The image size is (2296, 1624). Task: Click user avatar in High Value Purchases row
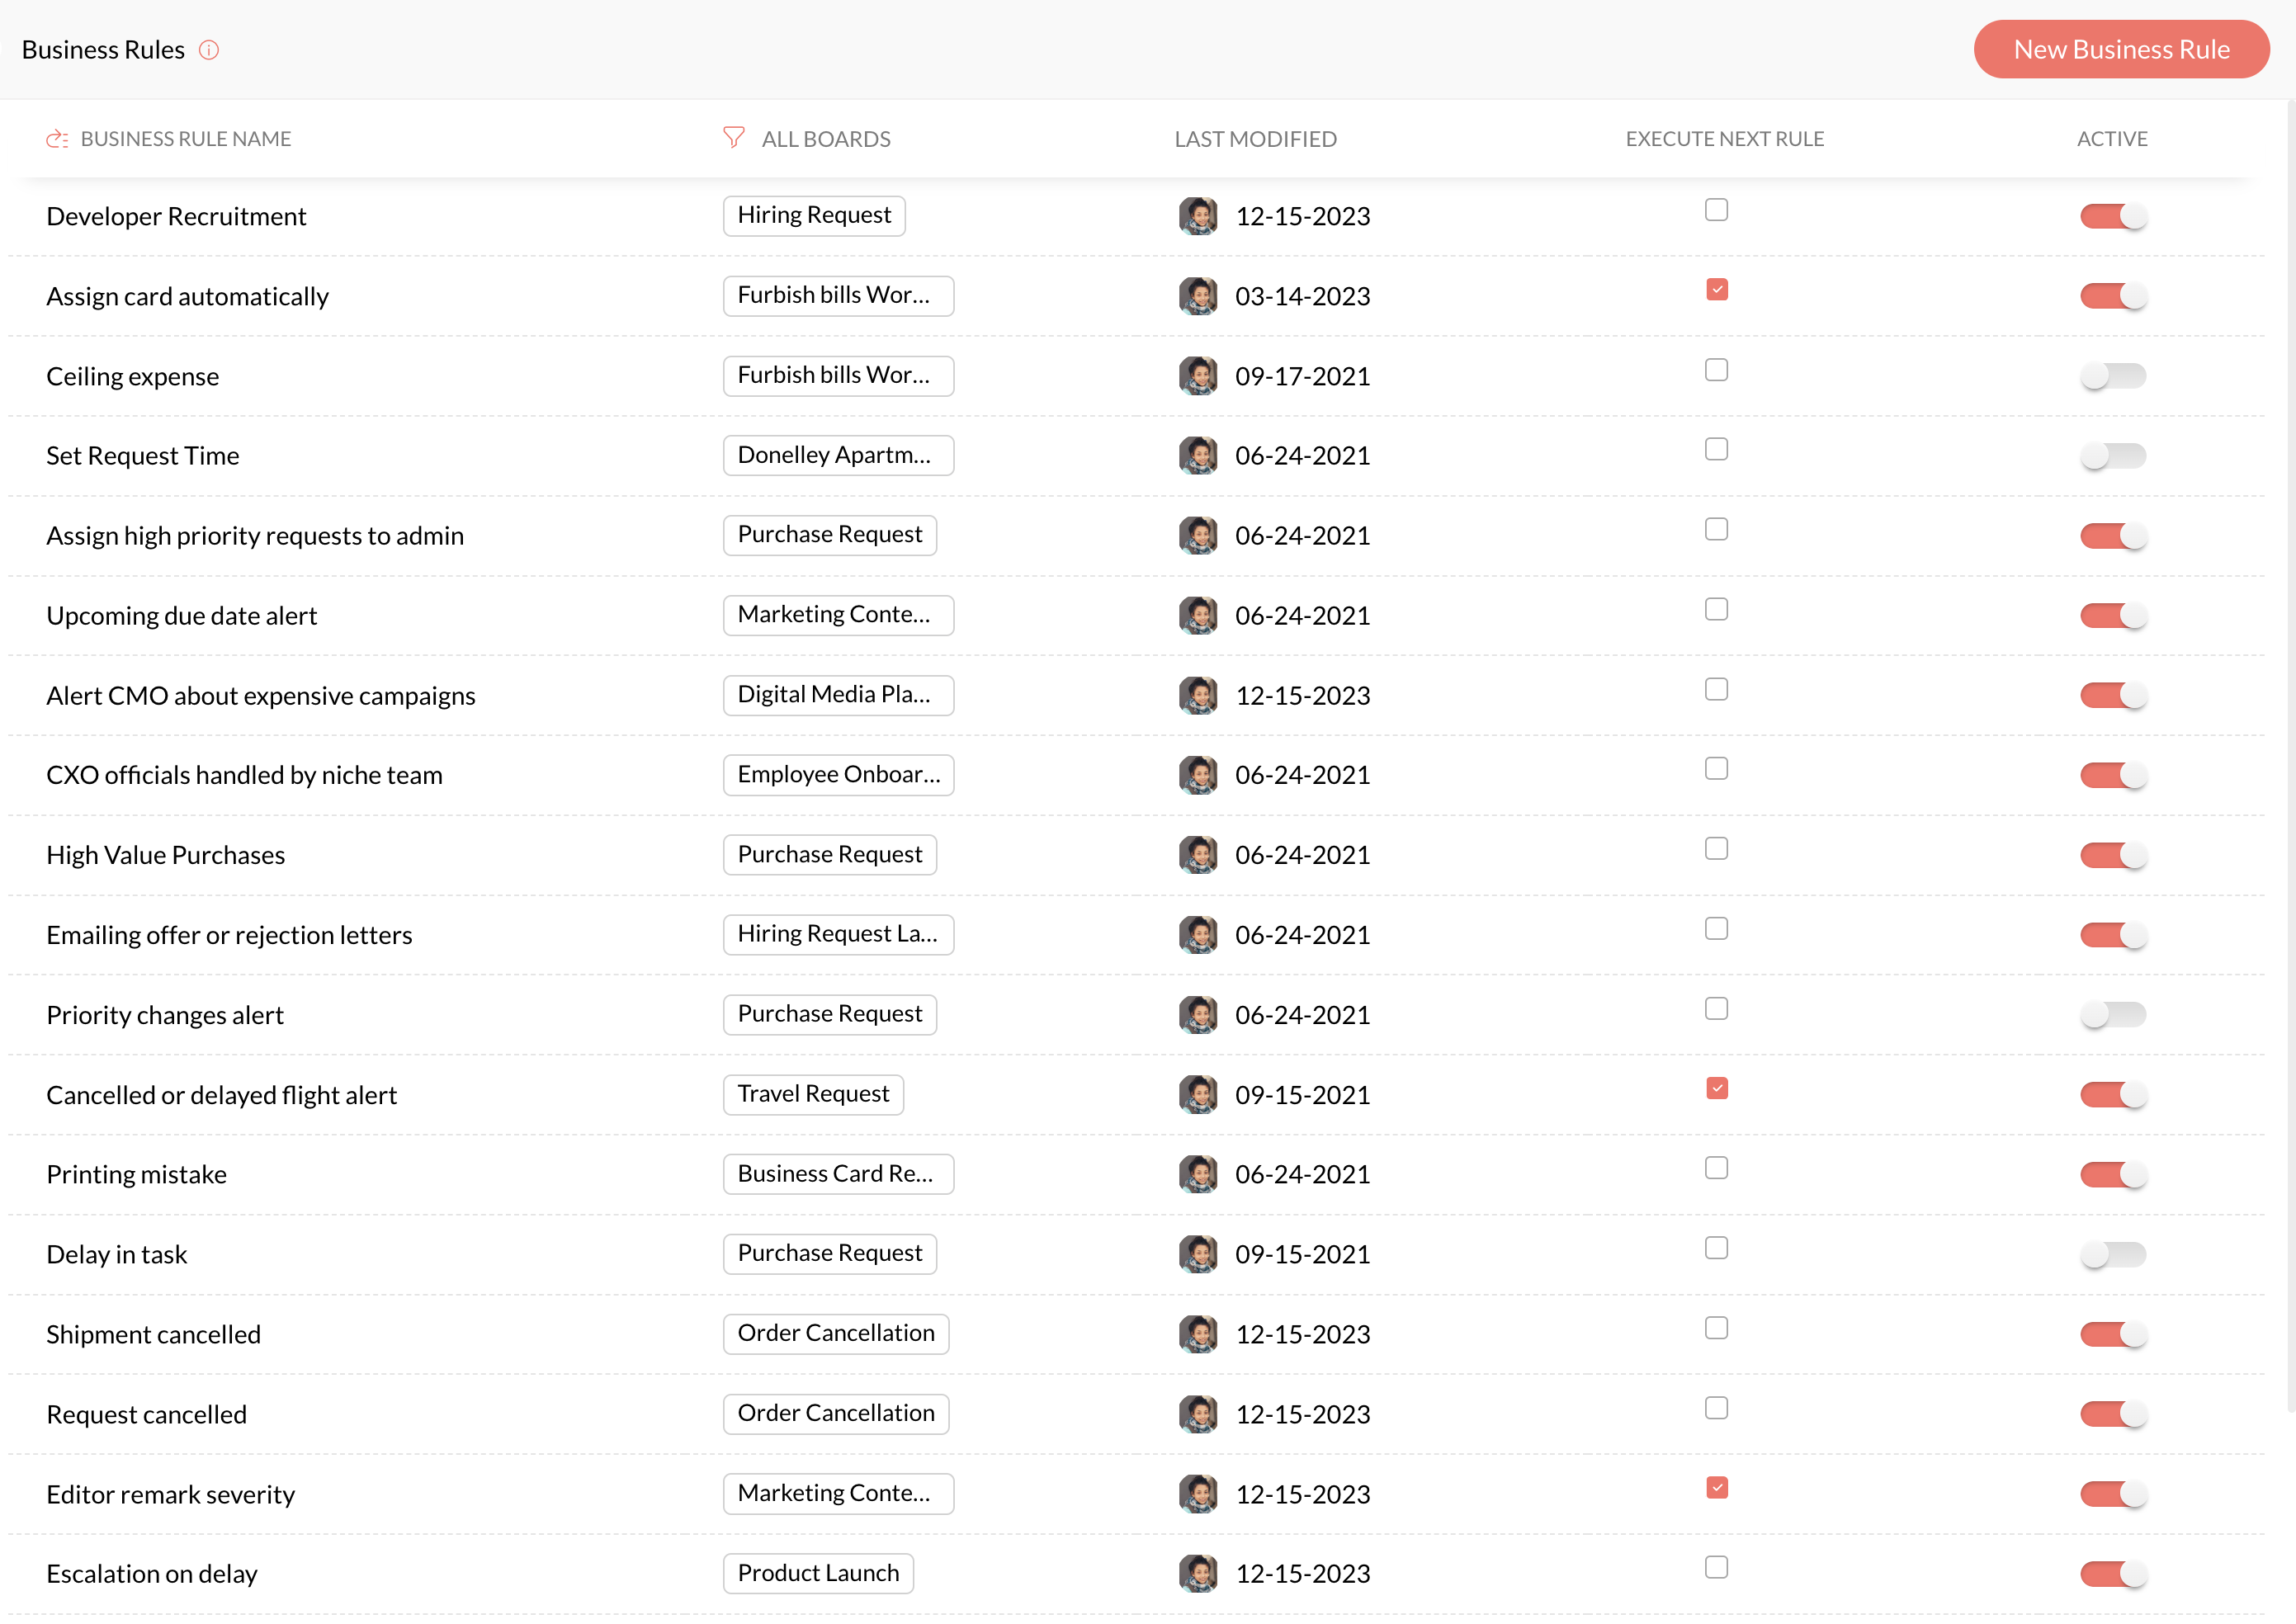coord(1197,855)
